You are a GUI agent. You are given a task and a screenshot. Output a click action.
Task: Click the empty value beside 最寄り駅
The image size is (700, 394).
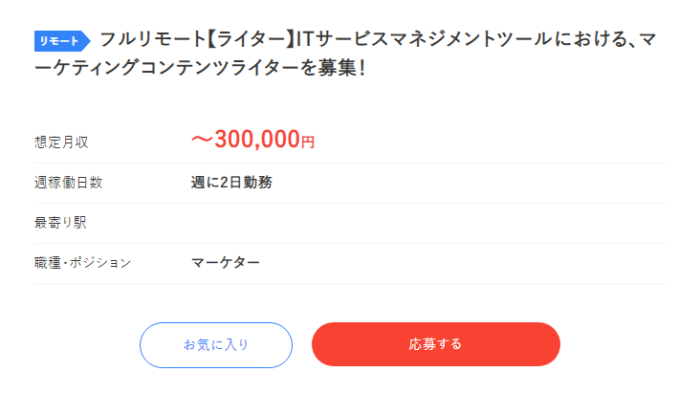click(x=428, y=223)
